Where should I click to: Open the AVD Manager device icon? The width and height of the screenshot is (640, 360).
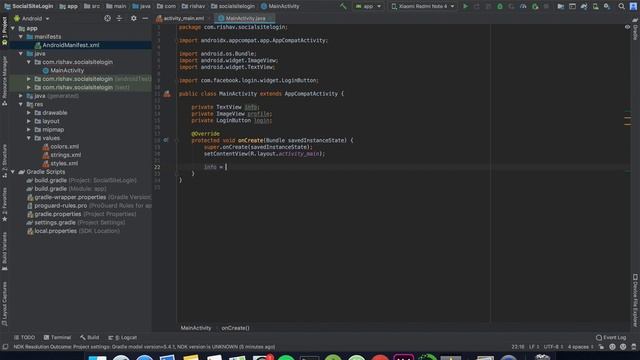(596, 6)
